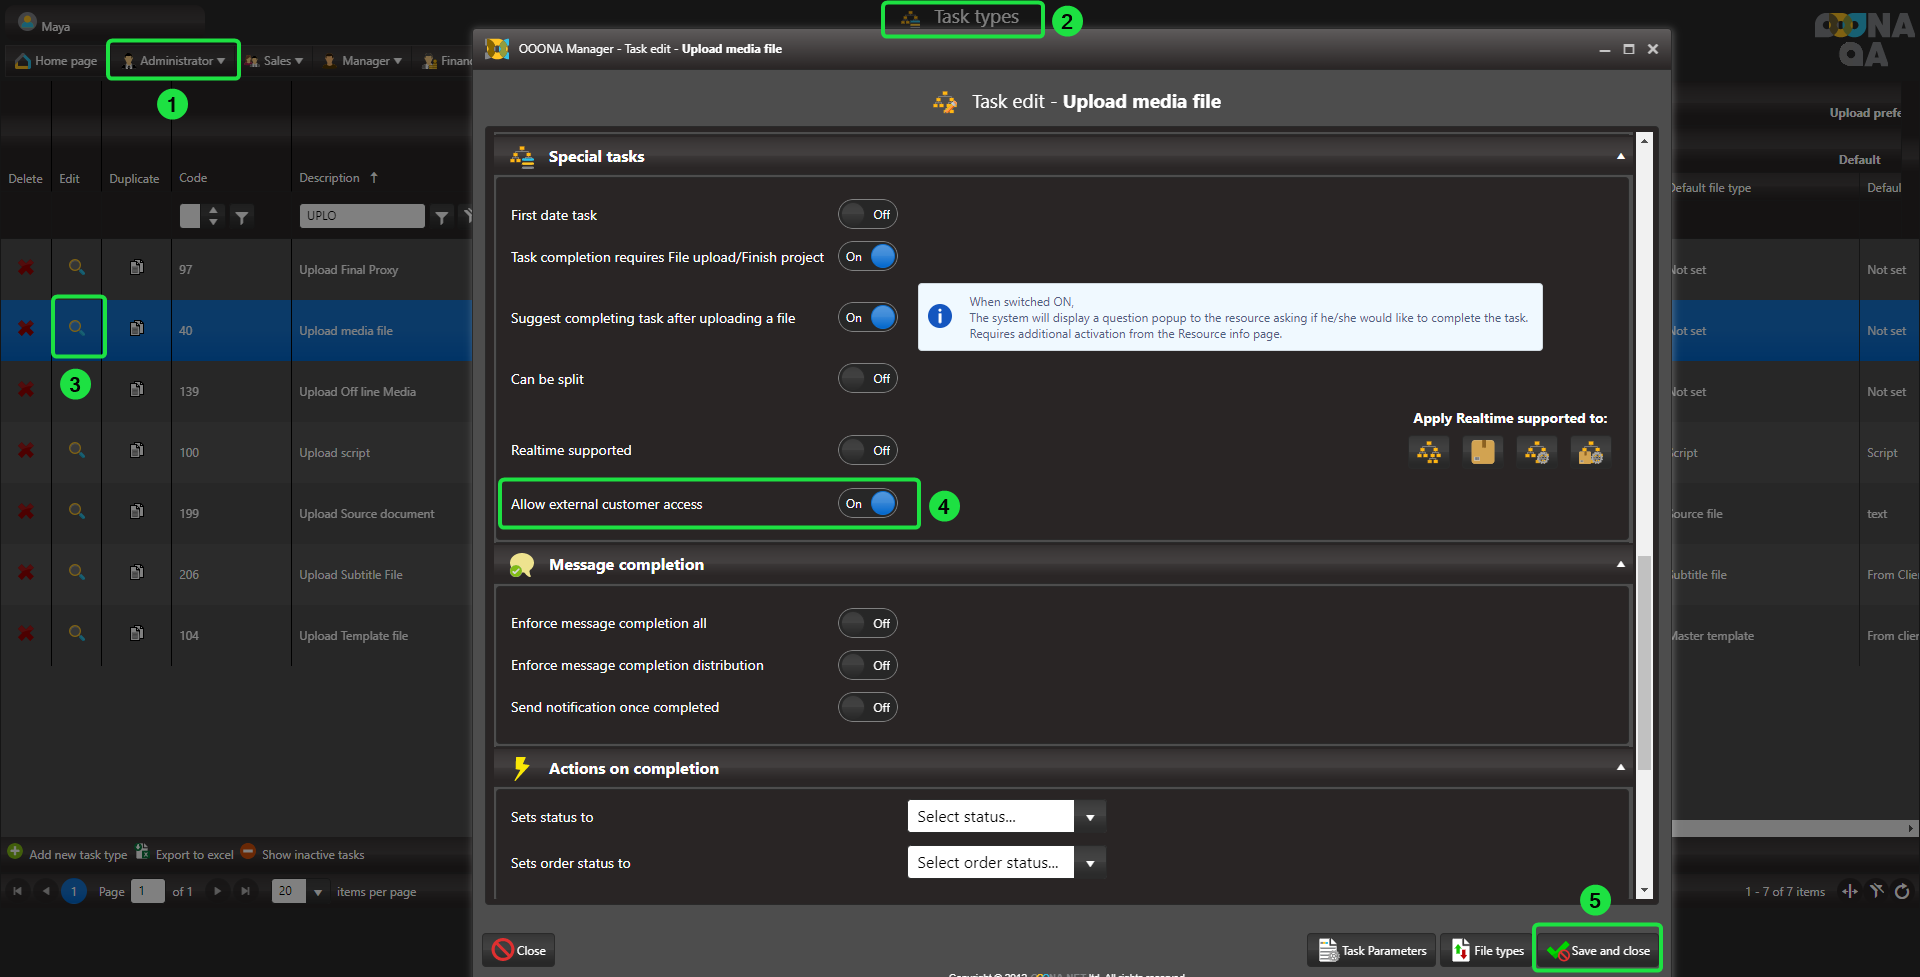Click the Add new task type icon
This screenshot has height=977, width=1920.
(x=15, y=852)
